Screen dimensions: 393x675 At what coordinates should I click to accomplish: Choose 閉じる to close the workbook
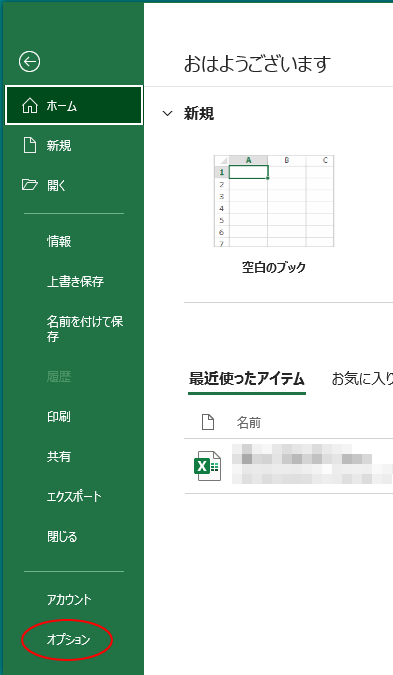62,536
